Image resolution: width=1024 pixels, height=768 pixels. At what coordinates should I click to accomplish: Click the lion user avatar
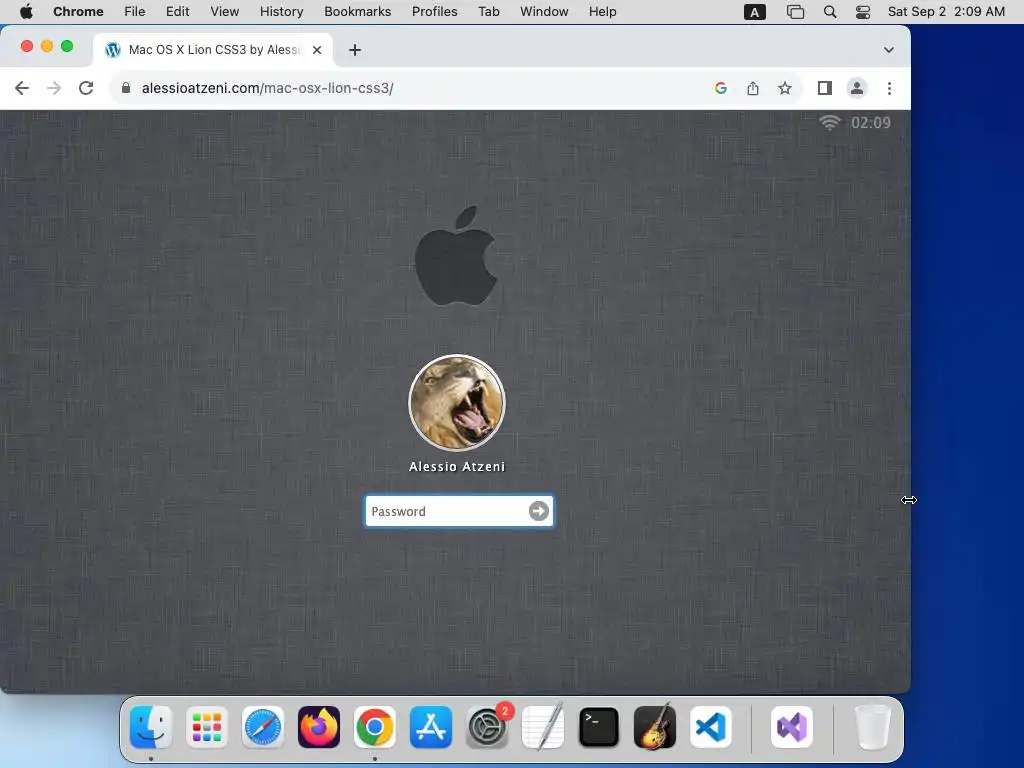coord(456,403)
